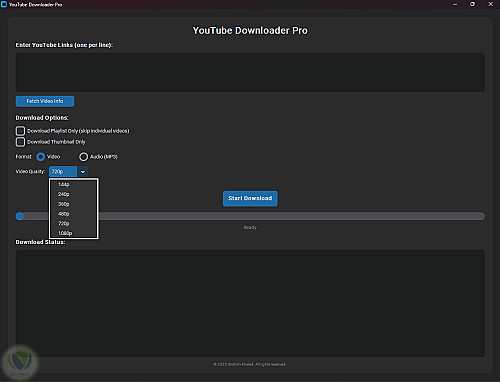The image size is (500, 382).
Task: Click the copyright footer text
Action: coord(249,364)
